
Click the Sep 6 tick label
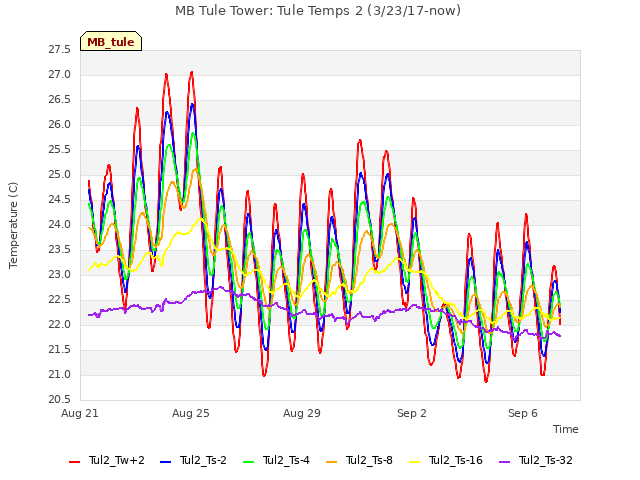tap(523, 413)
